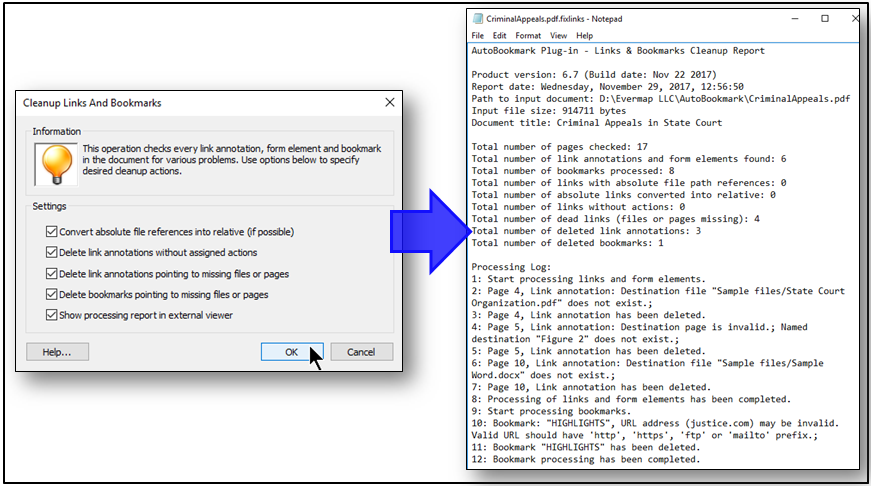Click 'Total number of deleted bookmarks: 1'
This screenshot has width=871, height=486.
click(567, 243)
